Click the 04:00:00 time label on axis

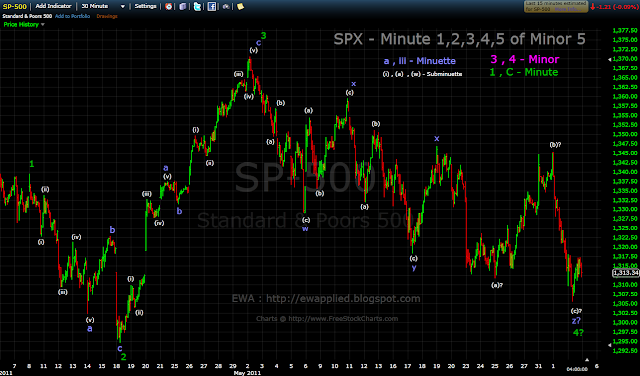[x=577, y=369]
